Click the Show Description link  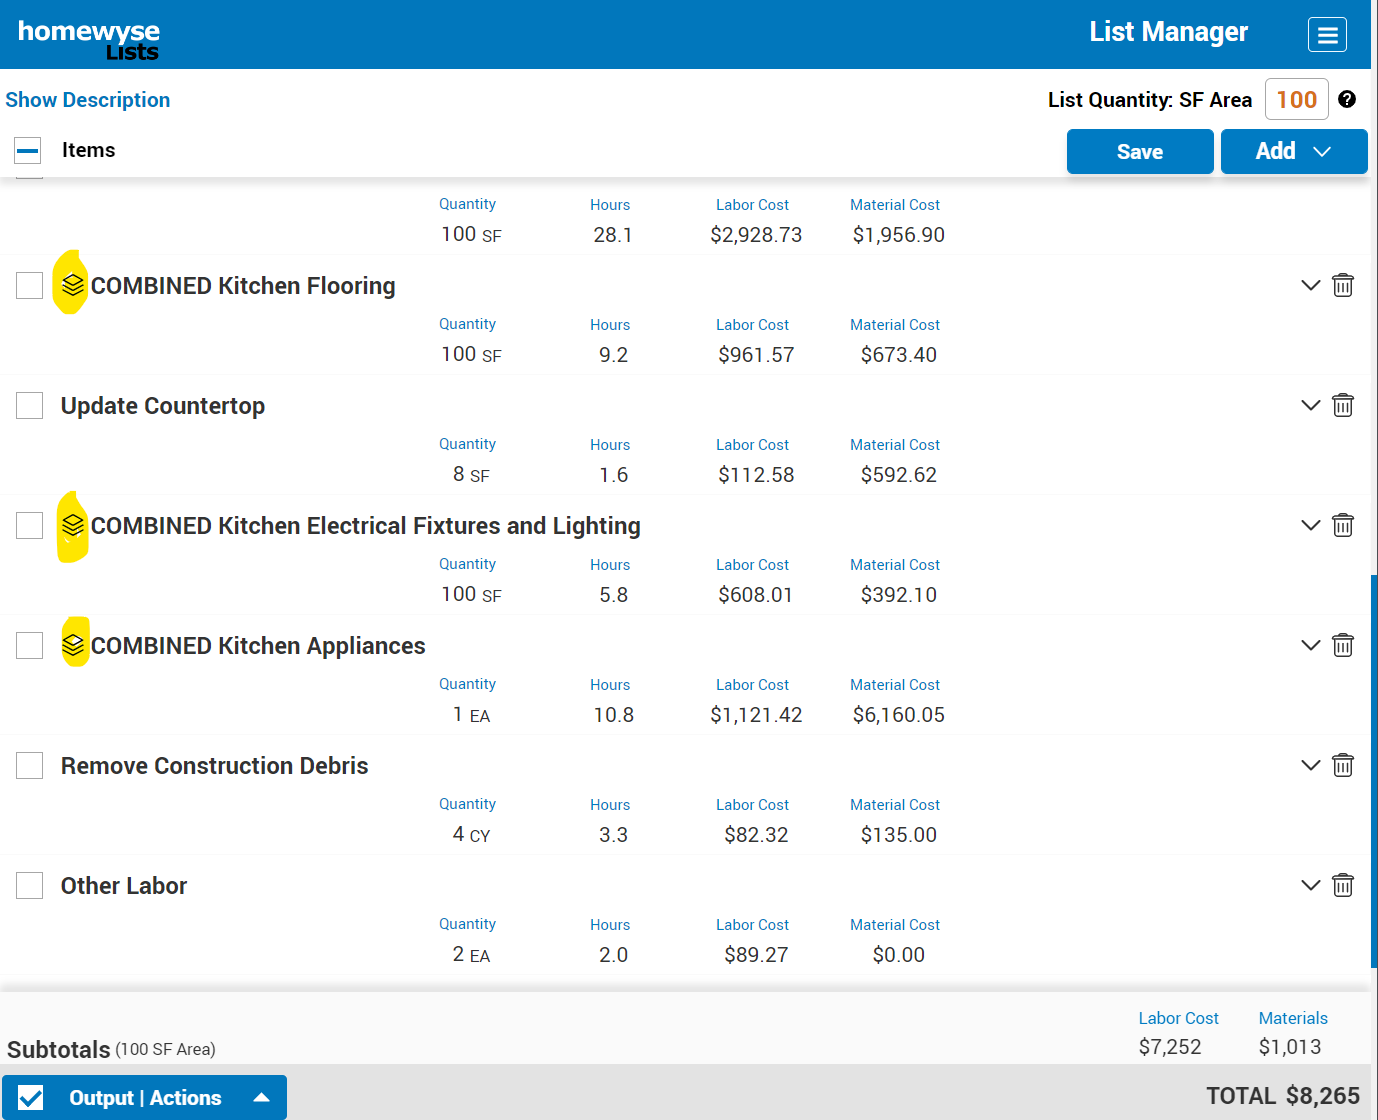click(x=88, y=100)
